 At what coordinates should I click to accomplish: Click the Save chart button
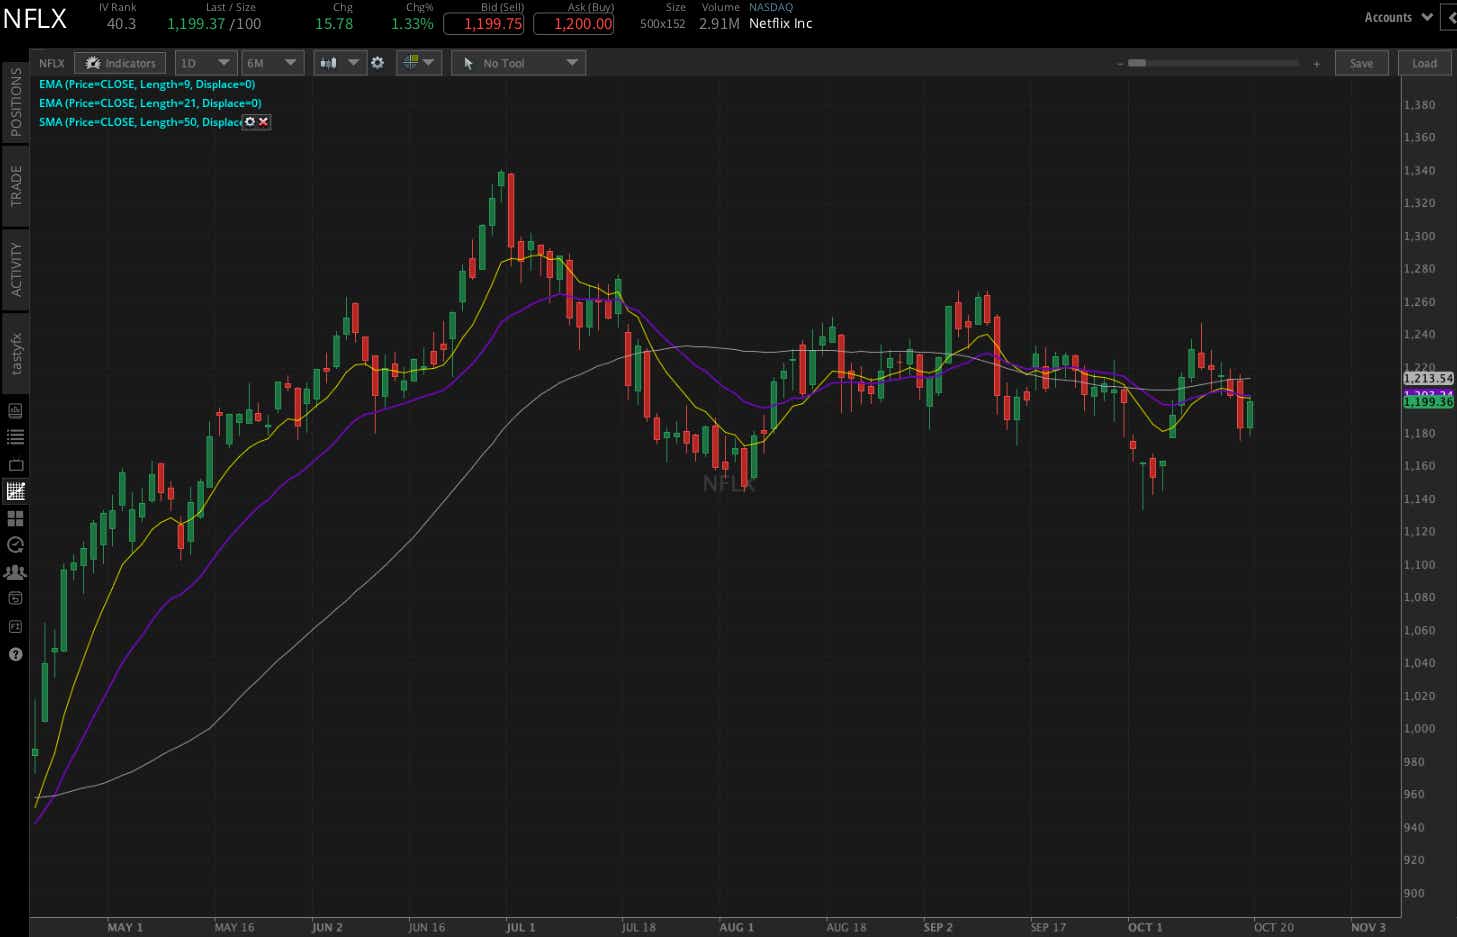(1361, 62)
